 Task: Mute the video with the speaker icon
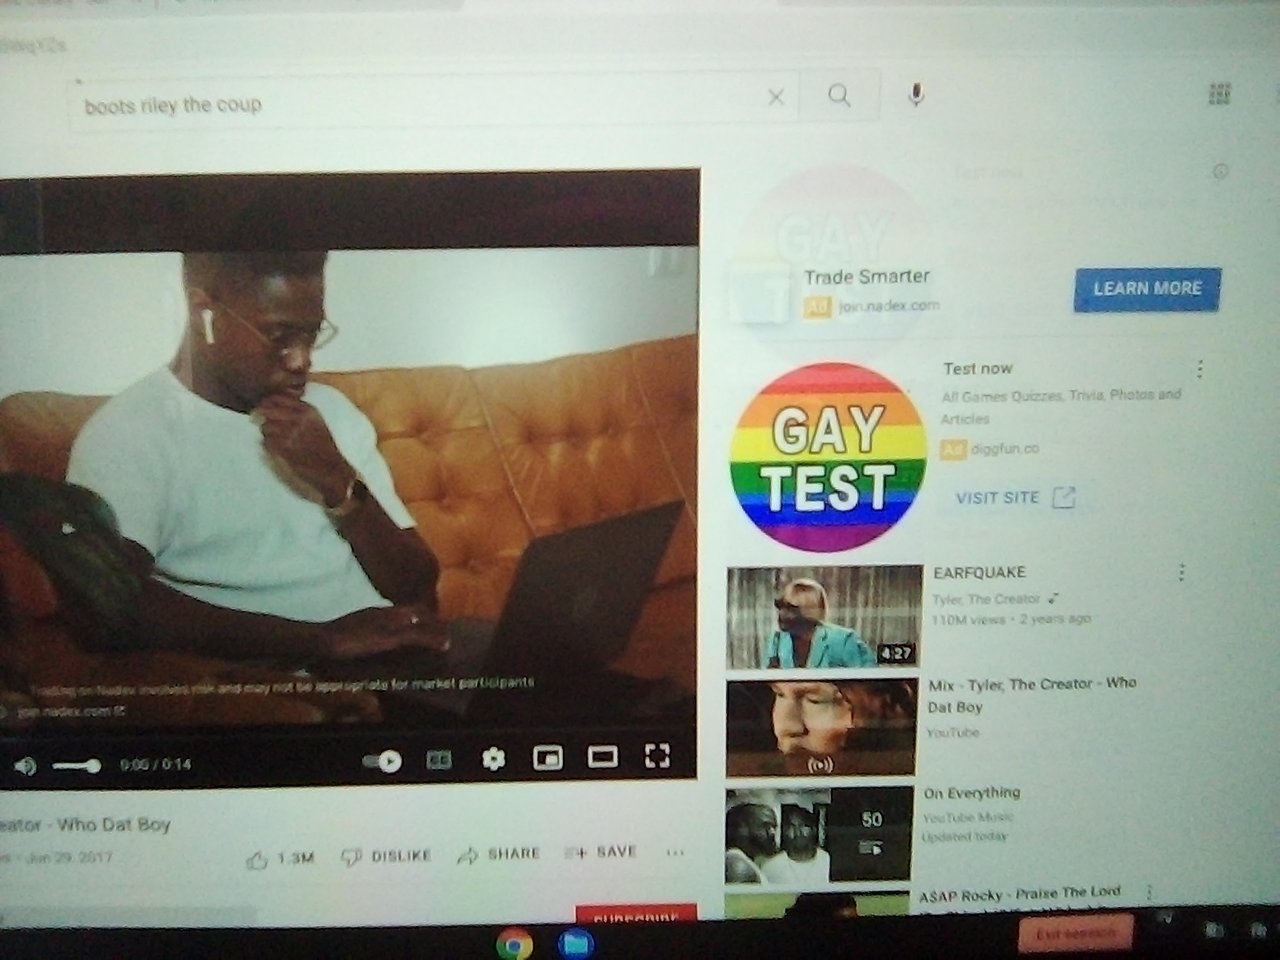coord(25,766)
